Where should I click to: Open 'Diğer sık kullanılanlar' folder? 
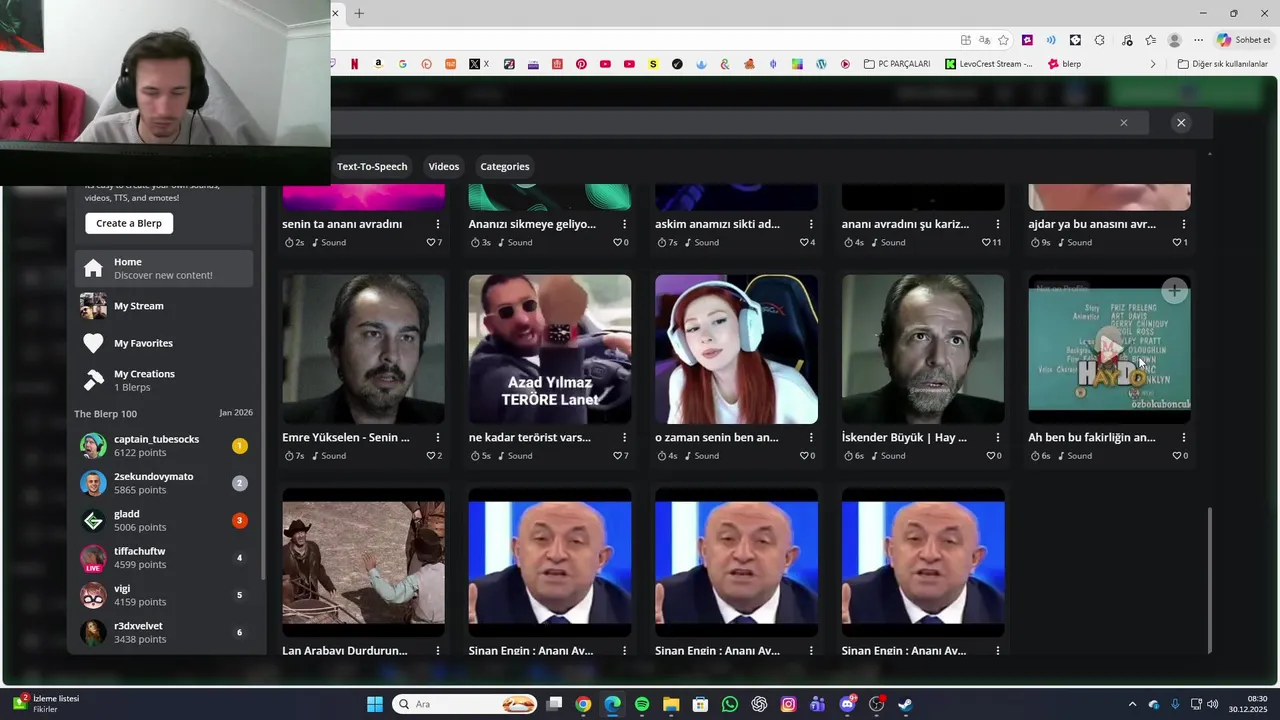1223,64
